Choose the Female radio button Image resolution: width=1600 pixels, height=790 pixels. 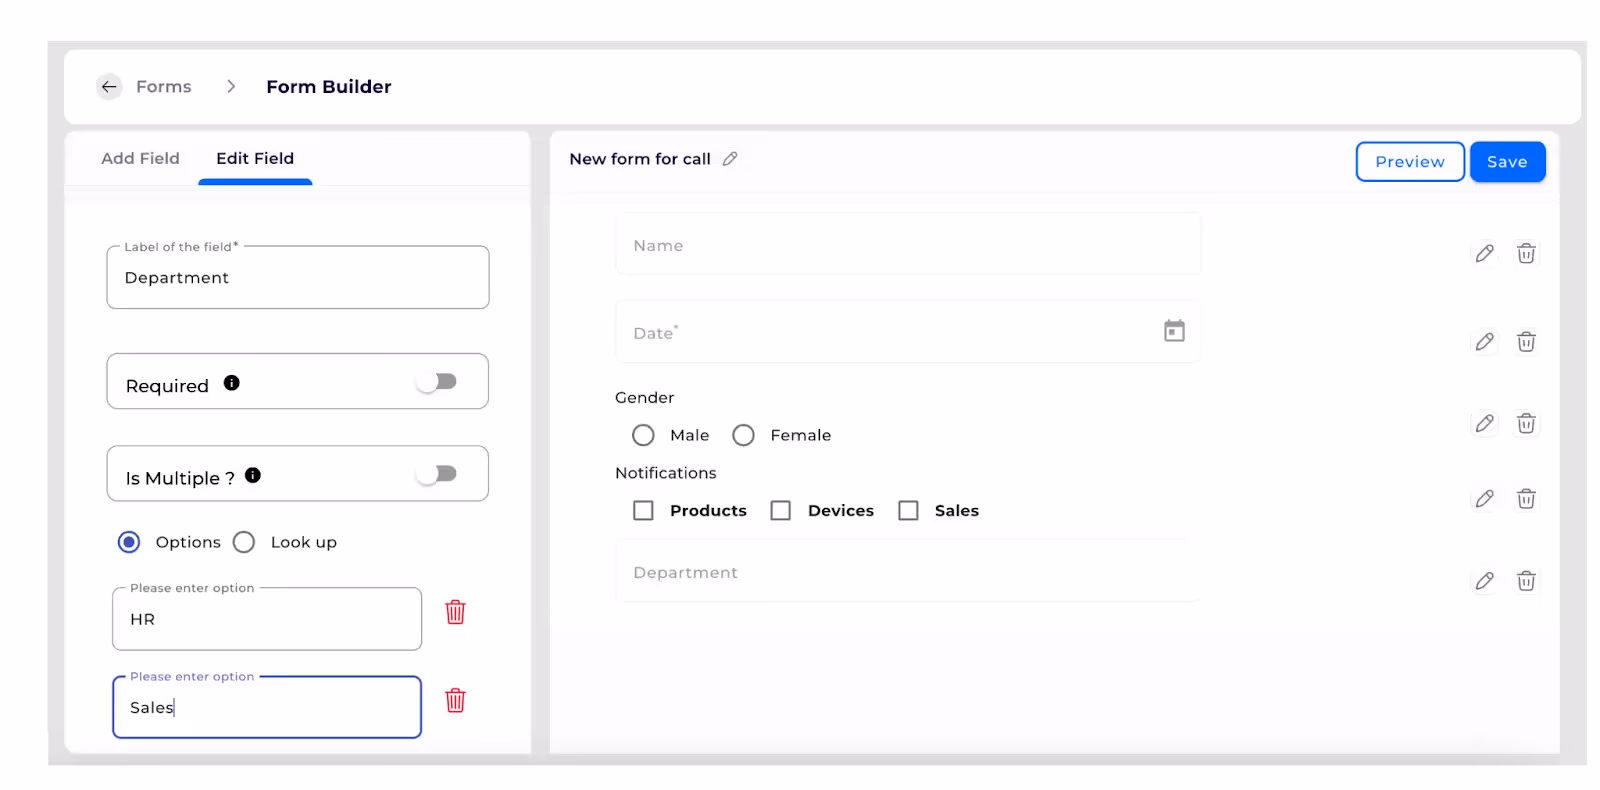743,435
